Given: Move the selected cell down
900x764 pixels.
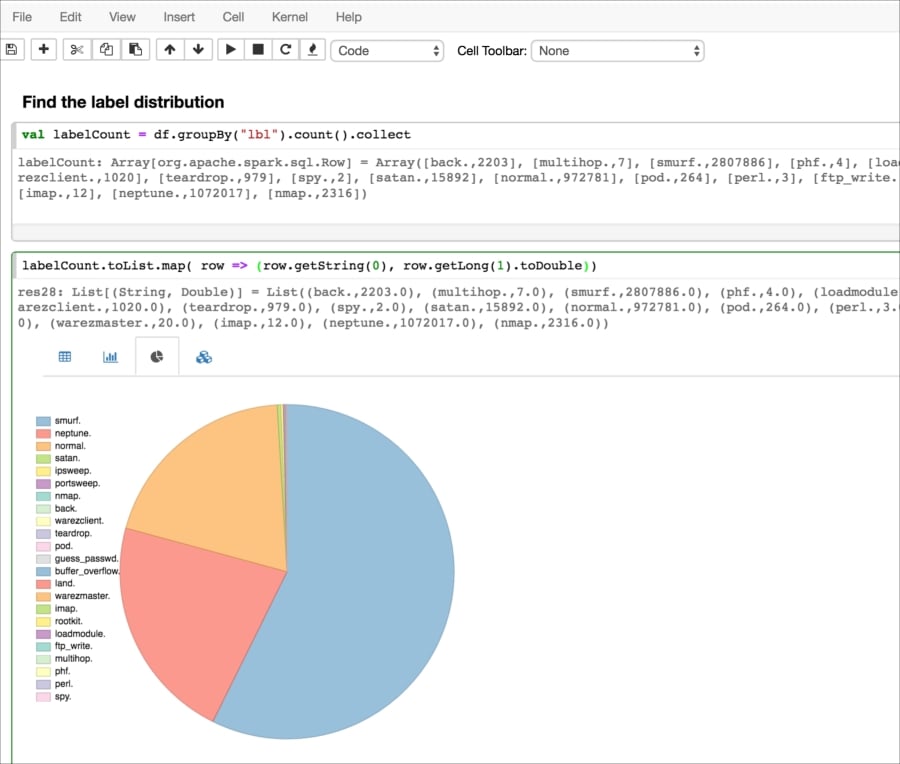Looking at the screenshot, I should point(197,49).
